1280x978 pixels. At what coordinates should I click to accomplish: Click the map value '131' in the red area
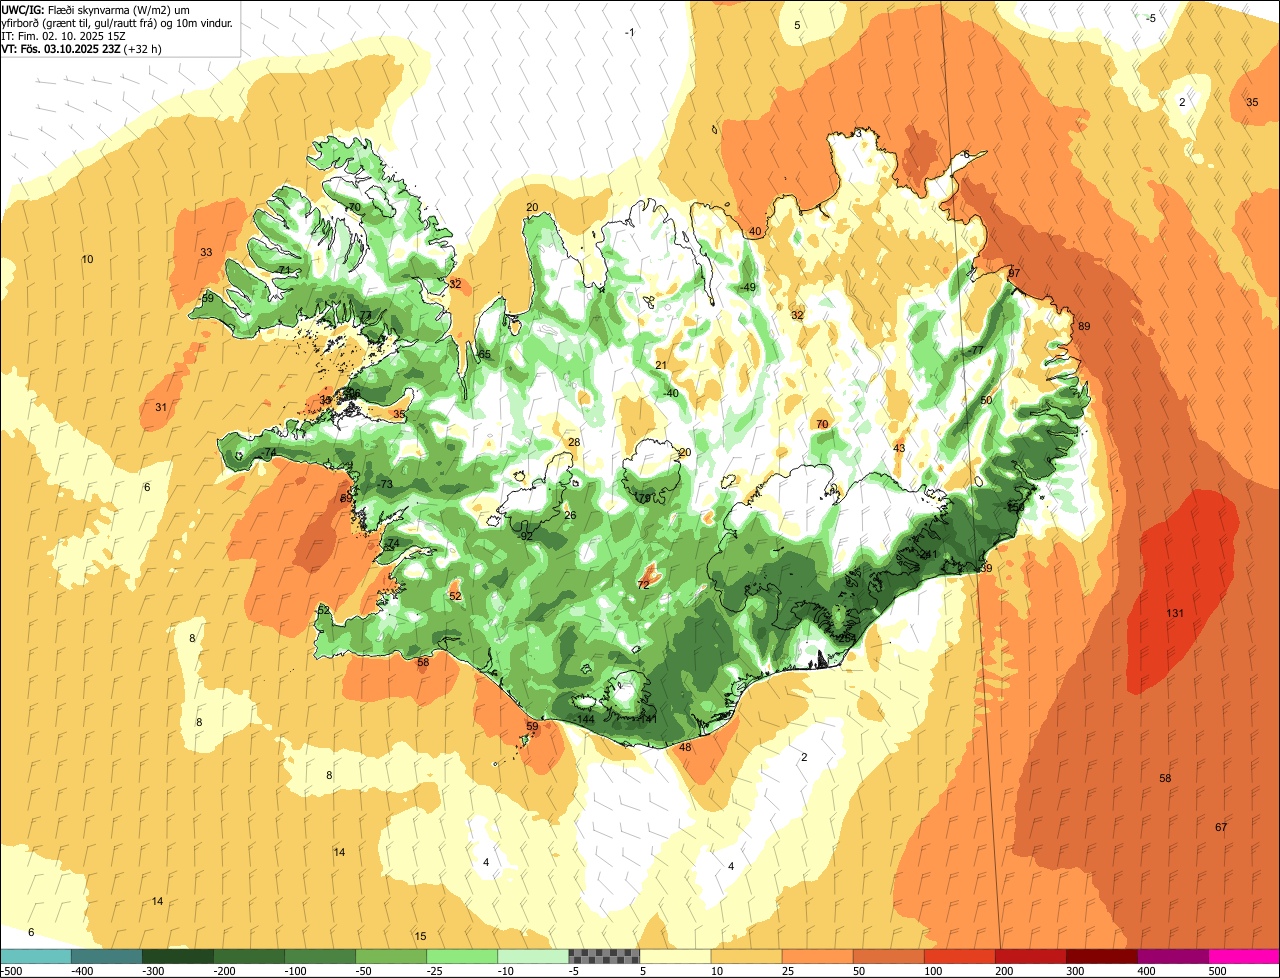click(1175, 613)
